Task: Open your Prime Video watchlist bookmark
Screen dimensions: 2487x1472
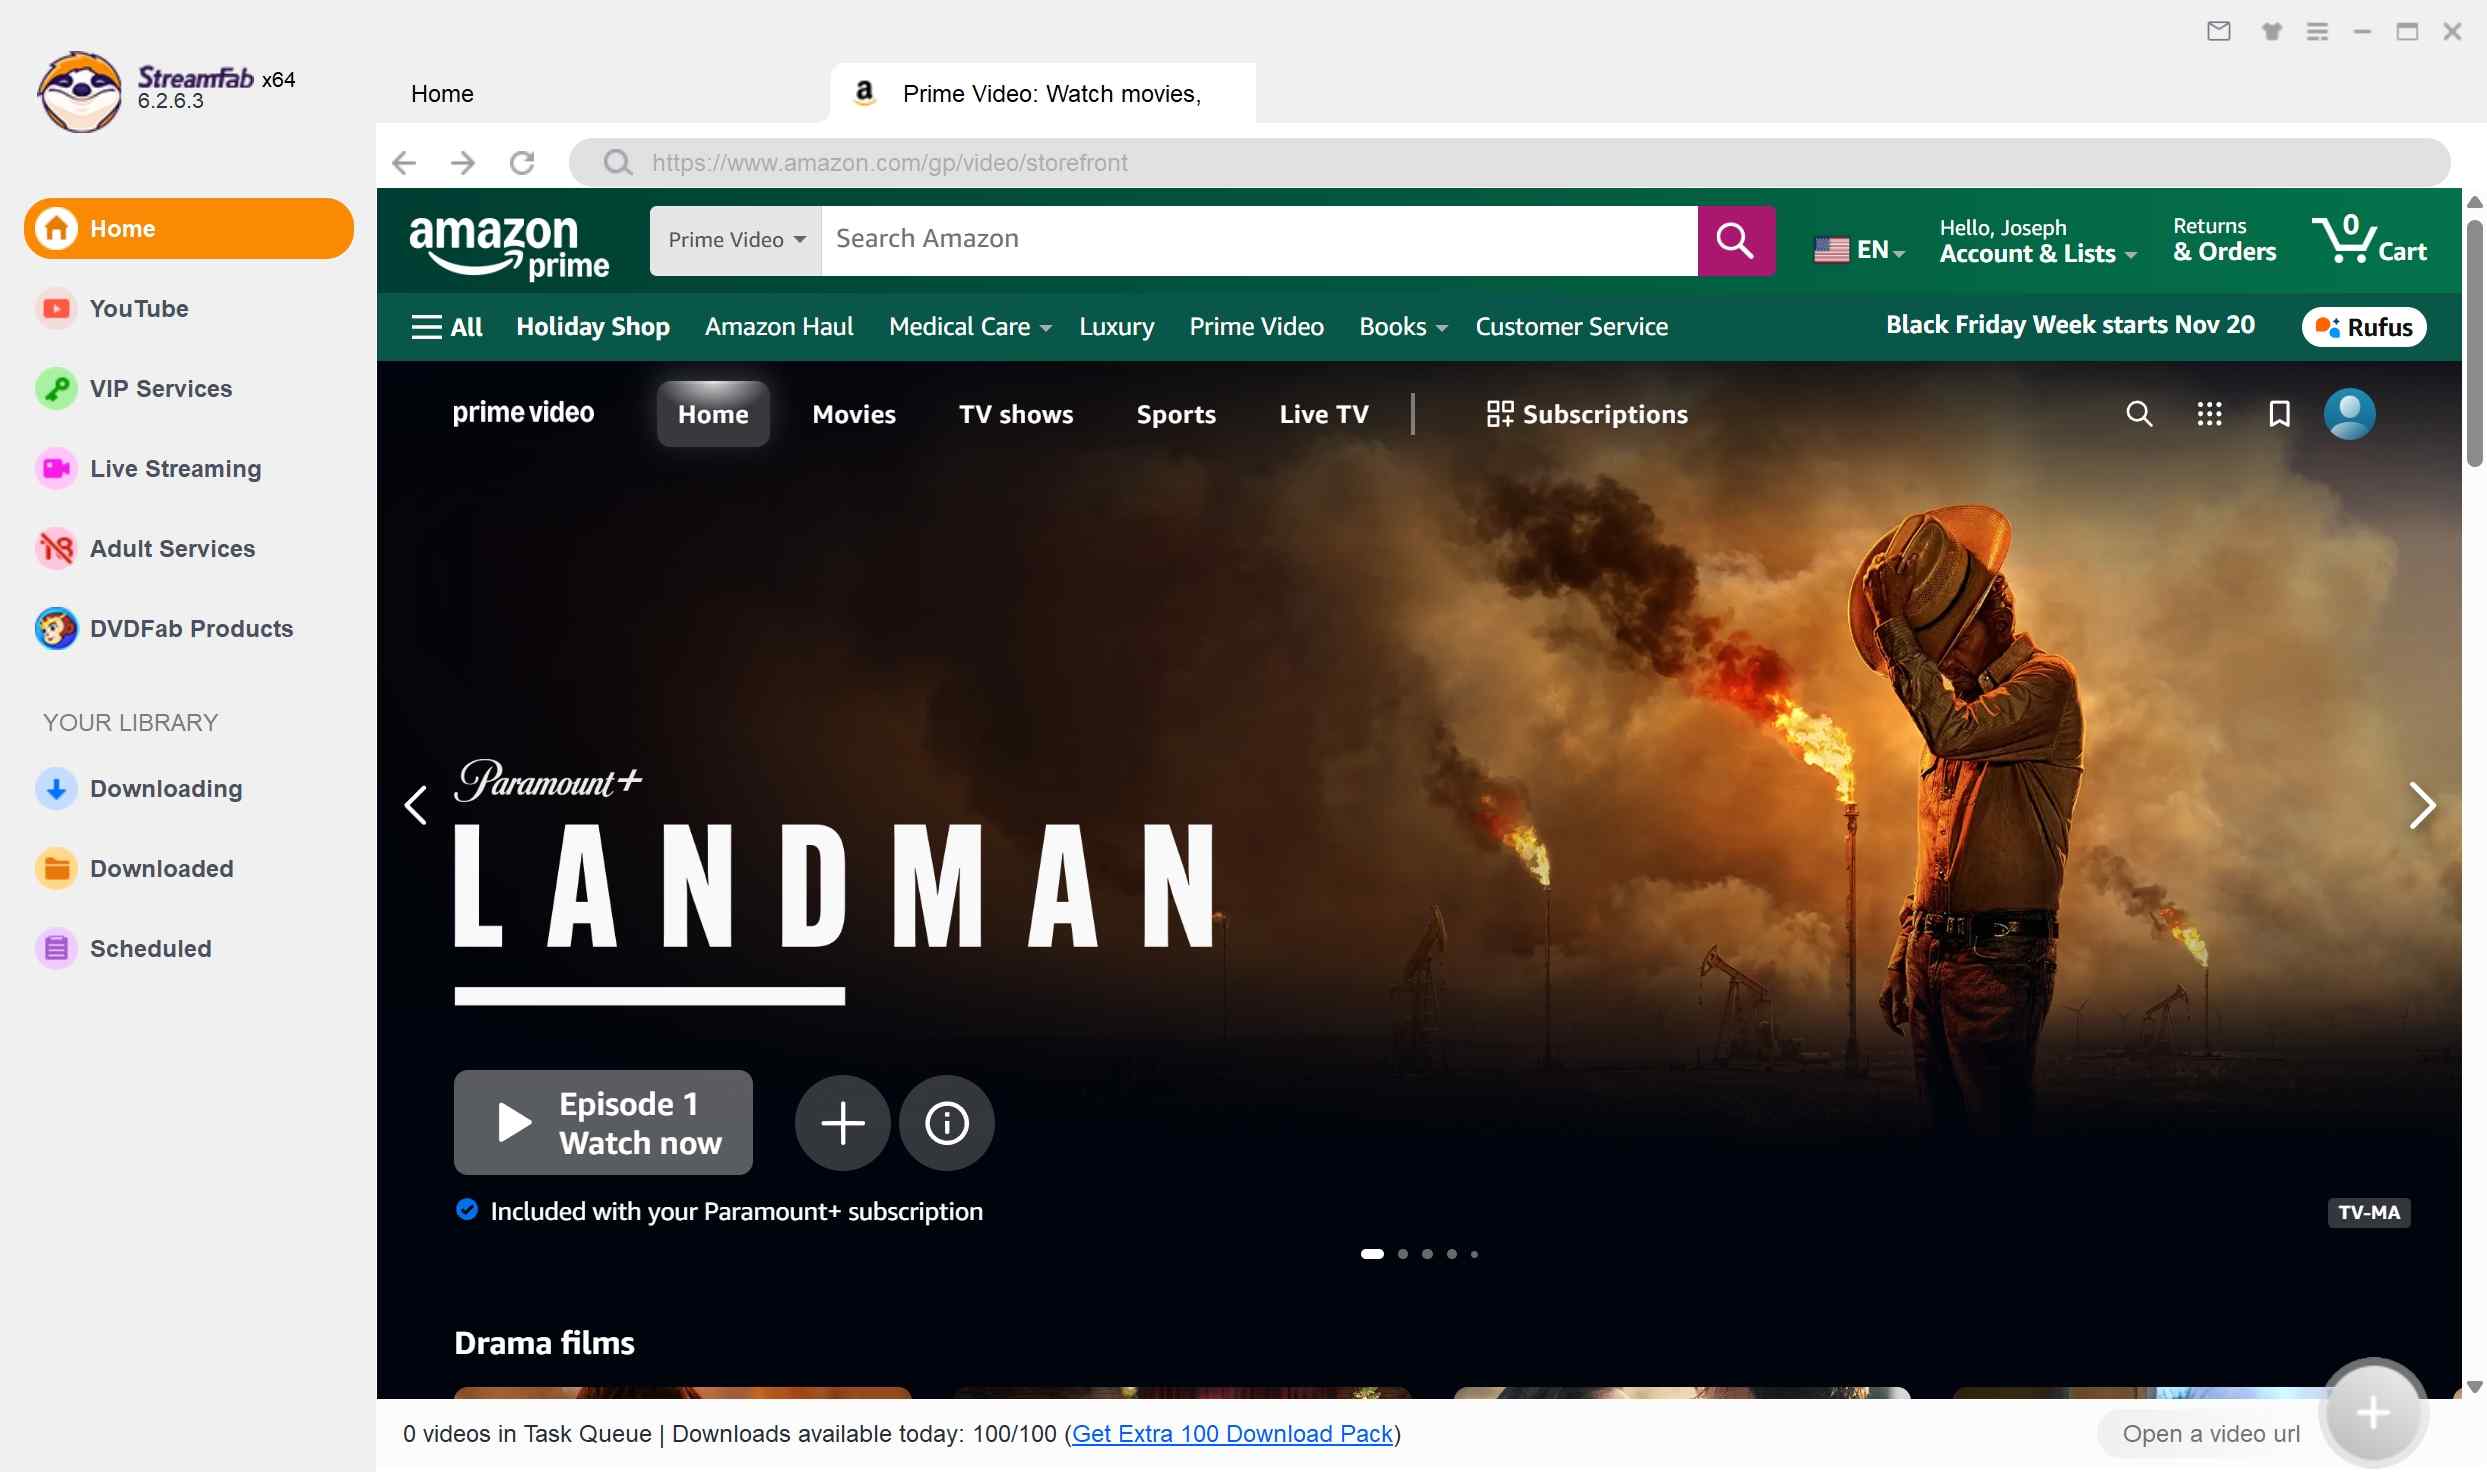Action: (2278, 414)
